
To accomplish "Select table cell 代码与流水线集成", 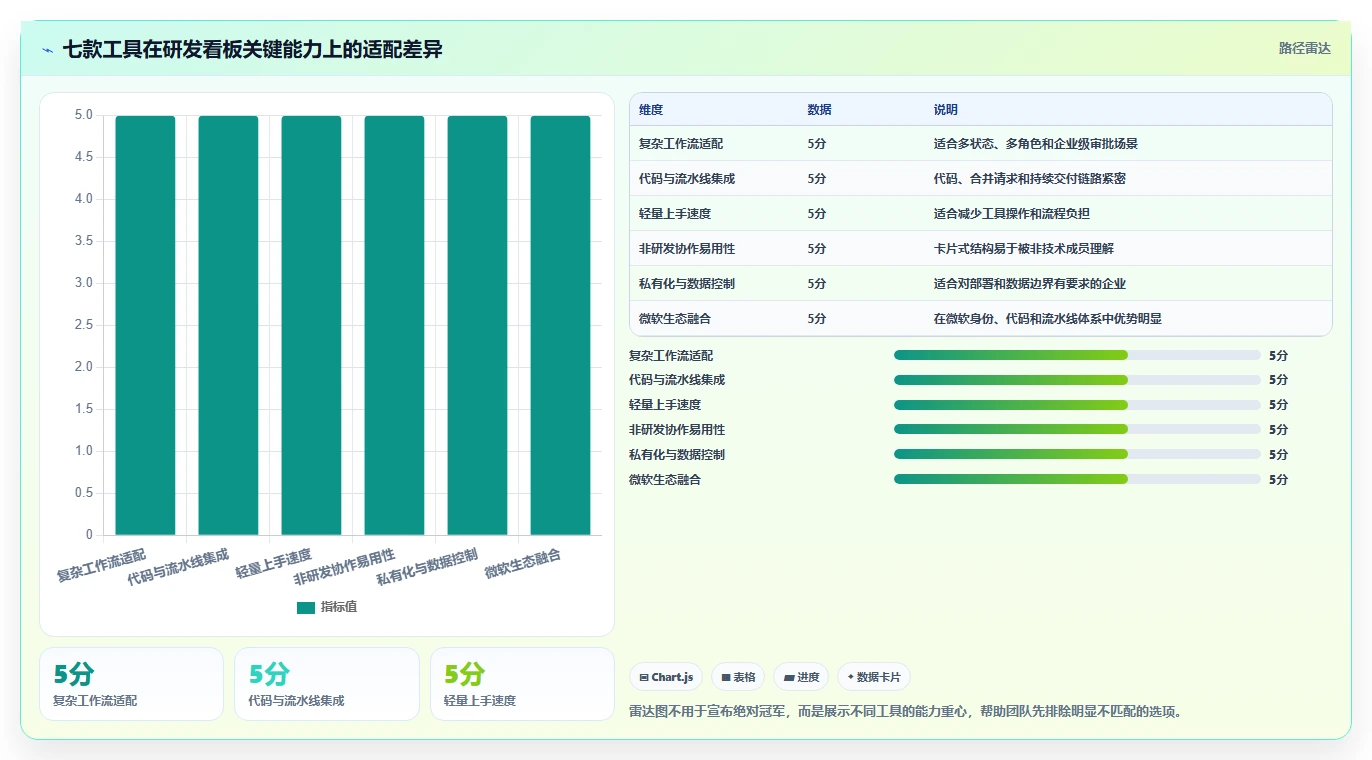I will pyautogui.click(x=687, y=179).
